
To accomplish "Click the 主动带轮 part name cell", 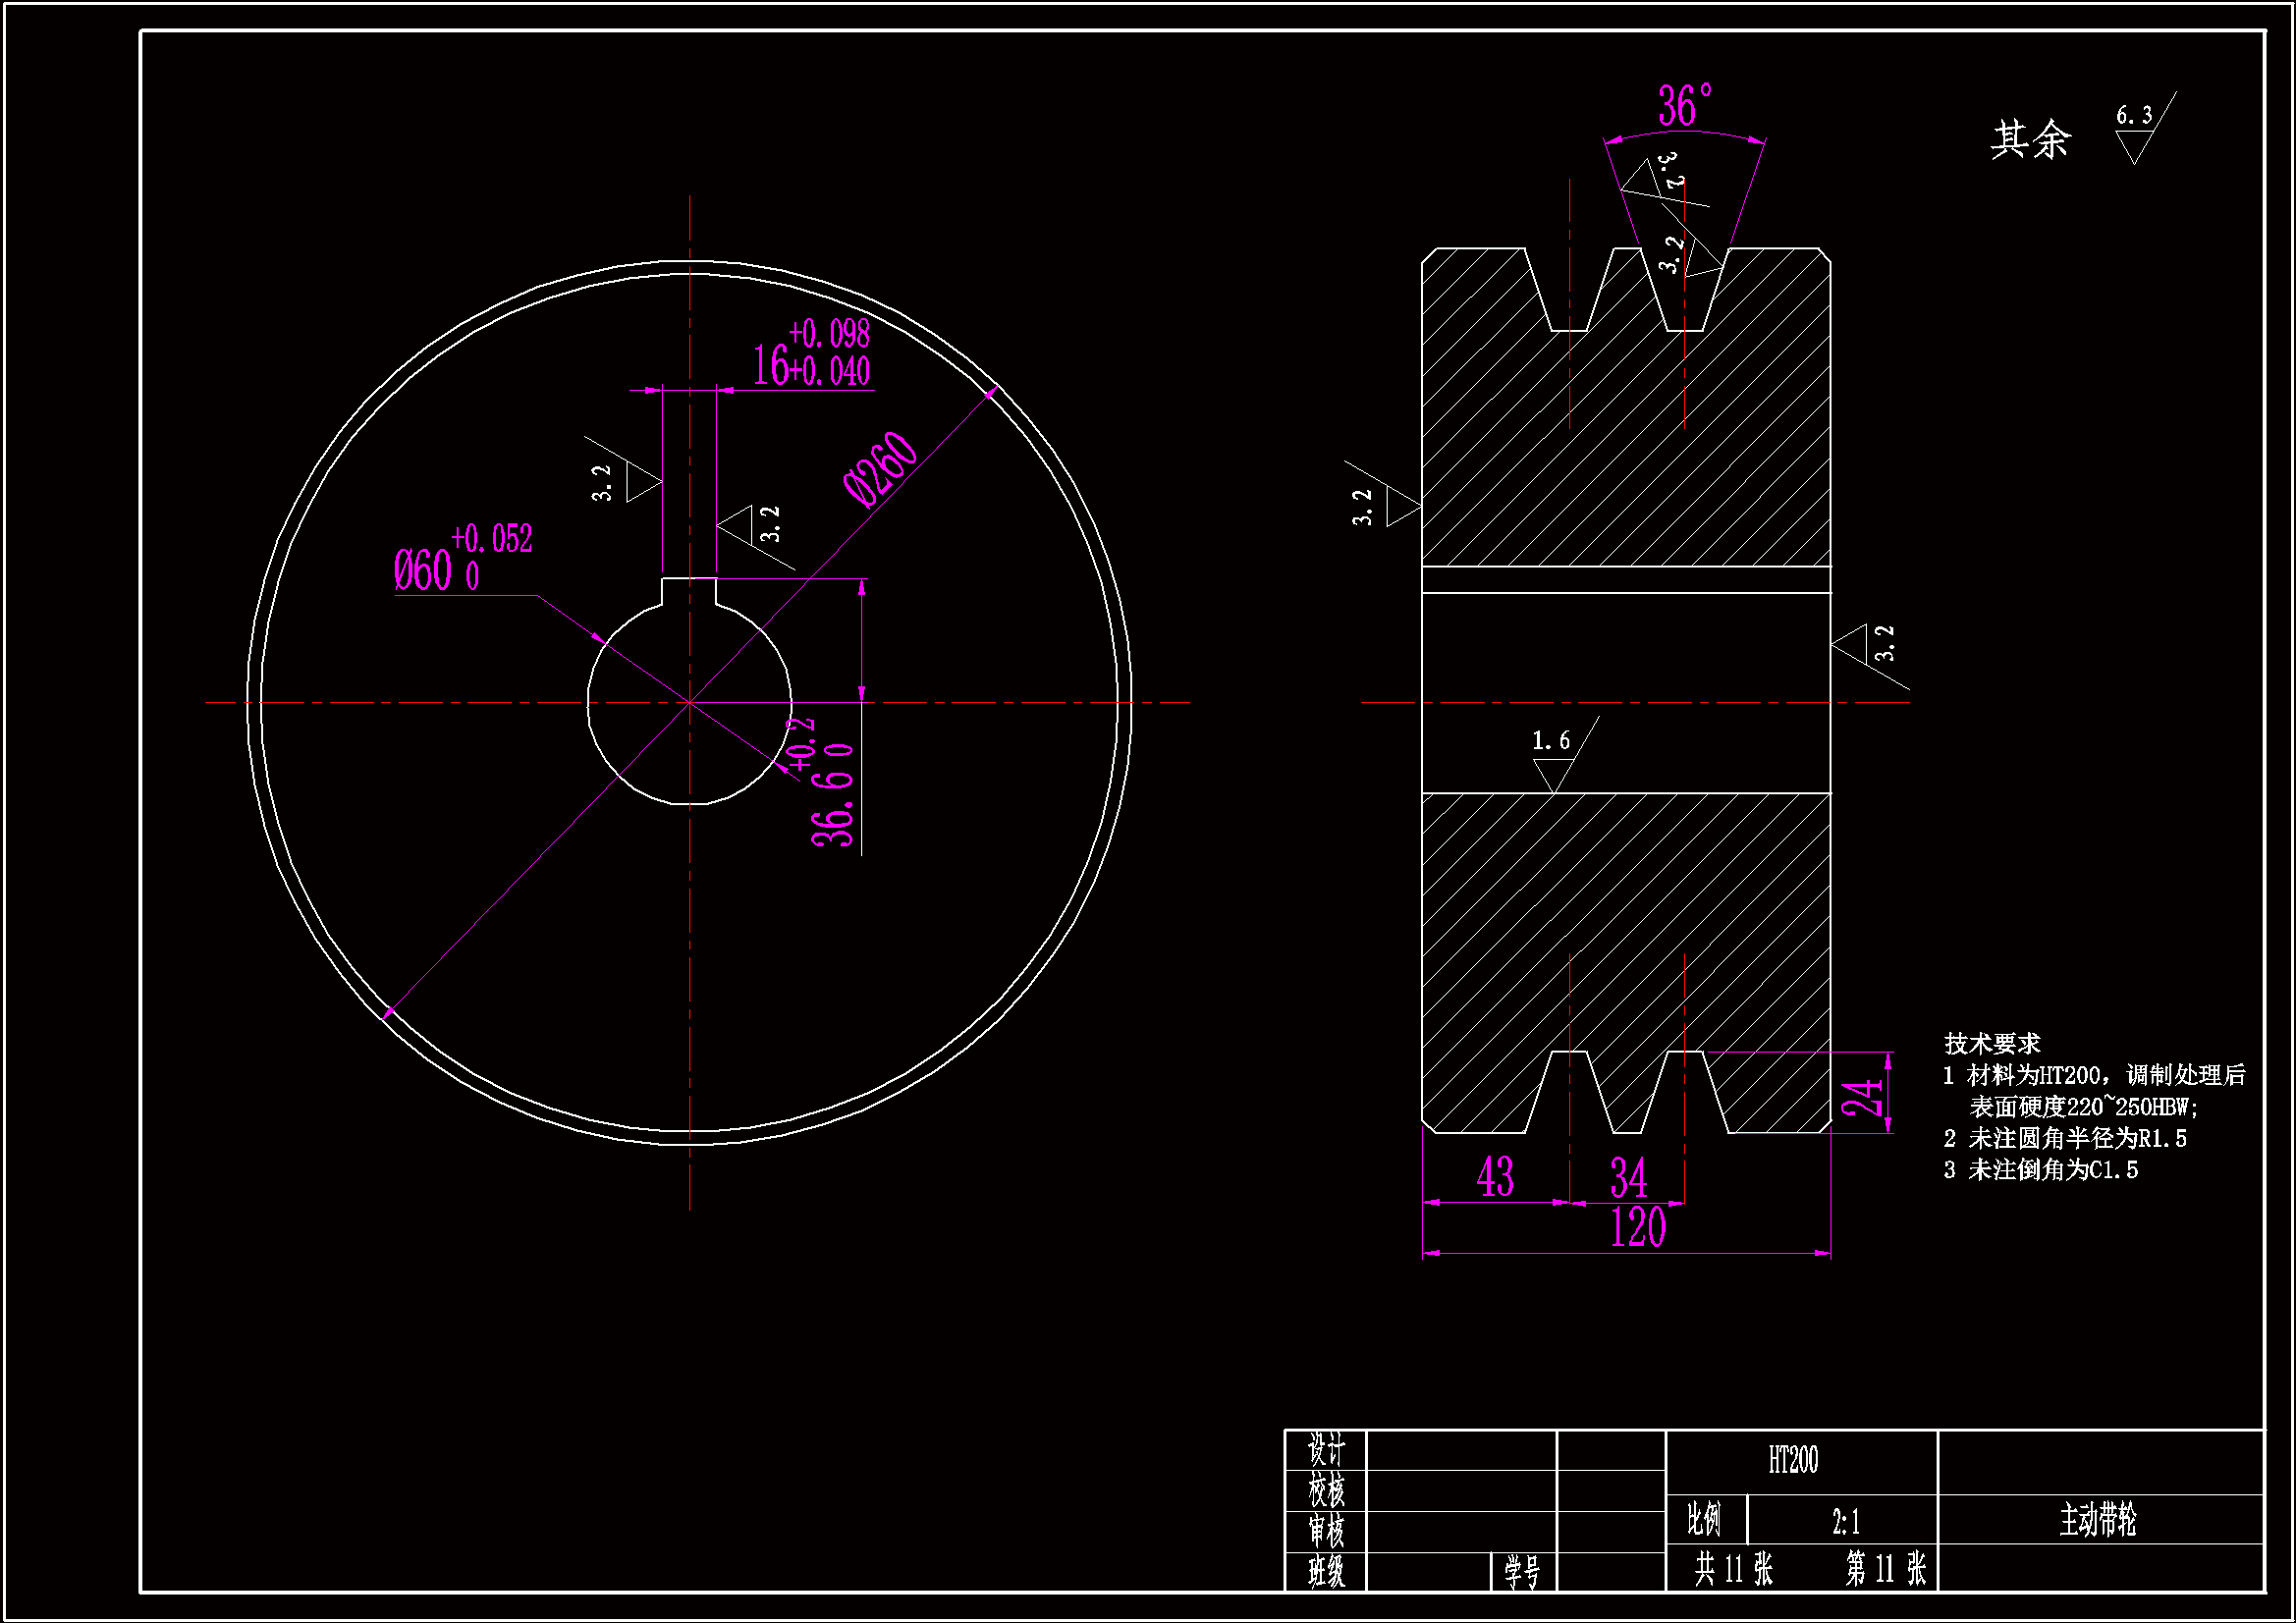I will click(2098, 1520).
